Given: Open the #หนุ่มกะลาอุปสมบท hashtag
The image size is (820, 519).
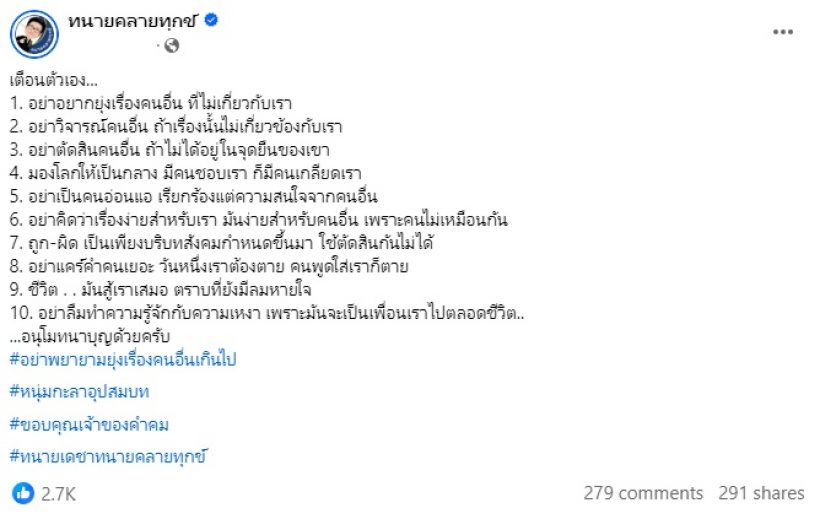Looking at the screenshot, I should pyautogui.click(x=89, y=392).
